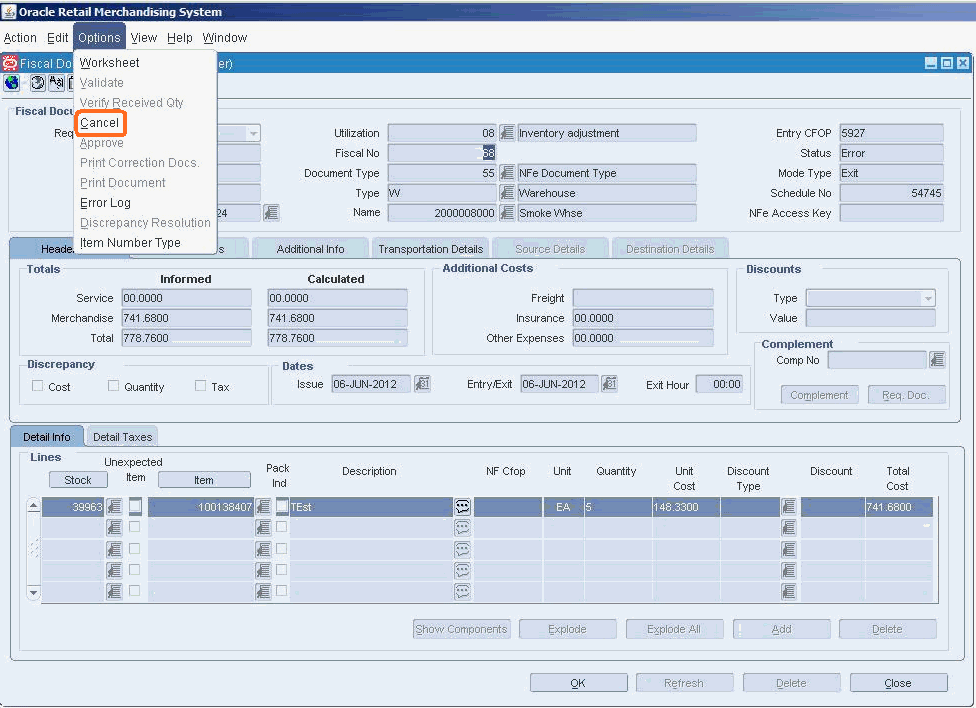Select the Detail Info tab
976x708 pixels.
(47, 437)
